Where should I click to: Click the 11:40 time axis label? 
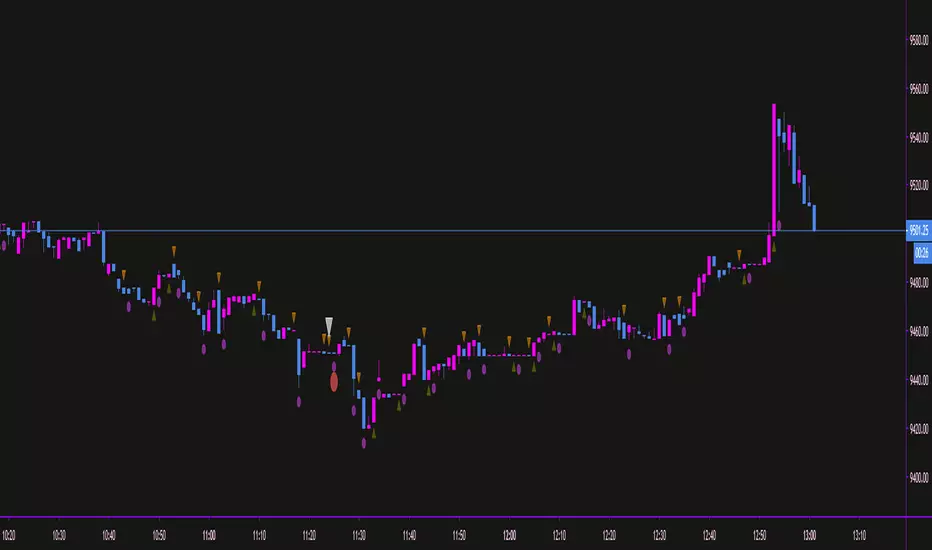(409, 535)
